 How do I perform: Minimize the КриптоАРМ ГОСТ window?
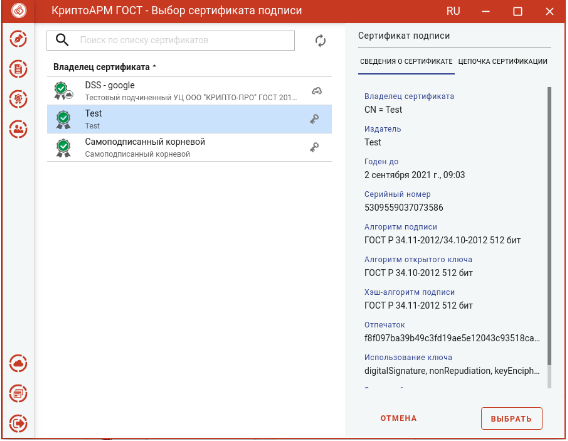click(x=485, y=12)
